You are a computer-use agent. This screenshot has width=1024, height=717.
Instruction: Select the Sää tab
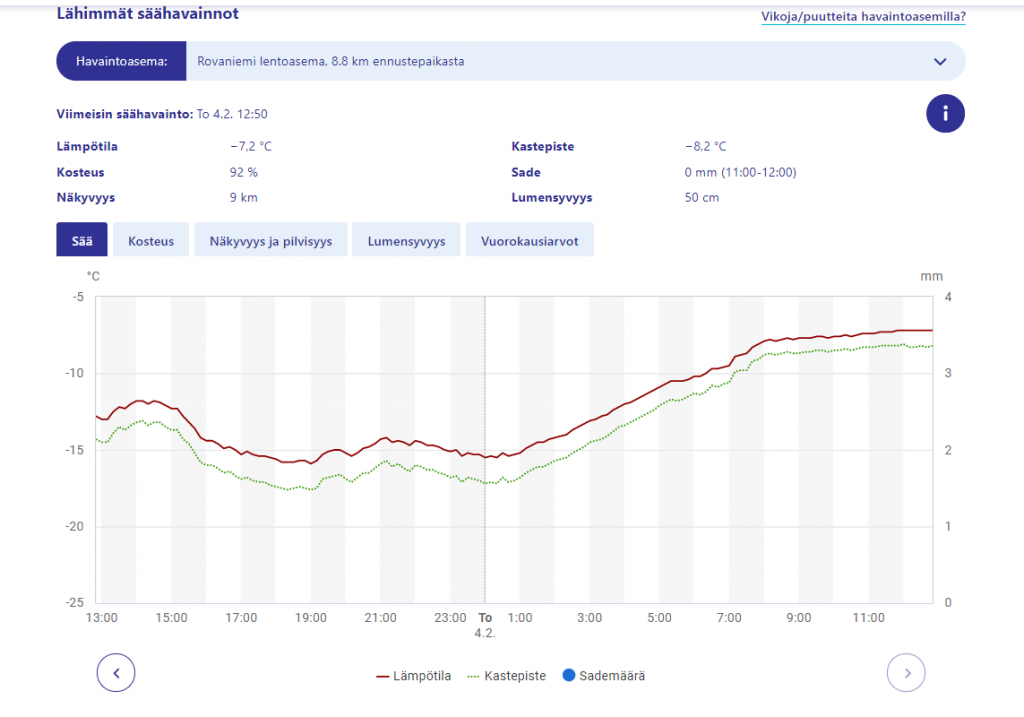click(81, 241)
